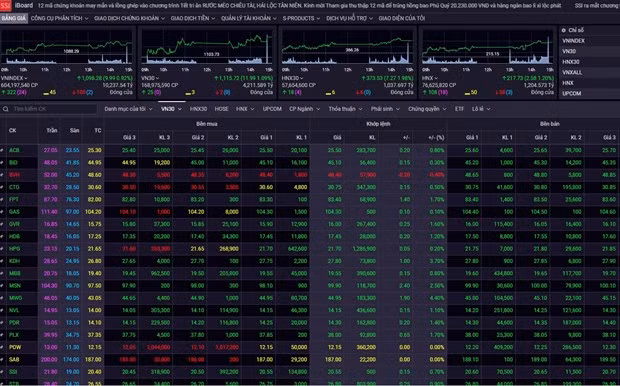The width and height of the screenshot is (620, 386).
Task: Open stock ticker NVL
Action: 14,310
